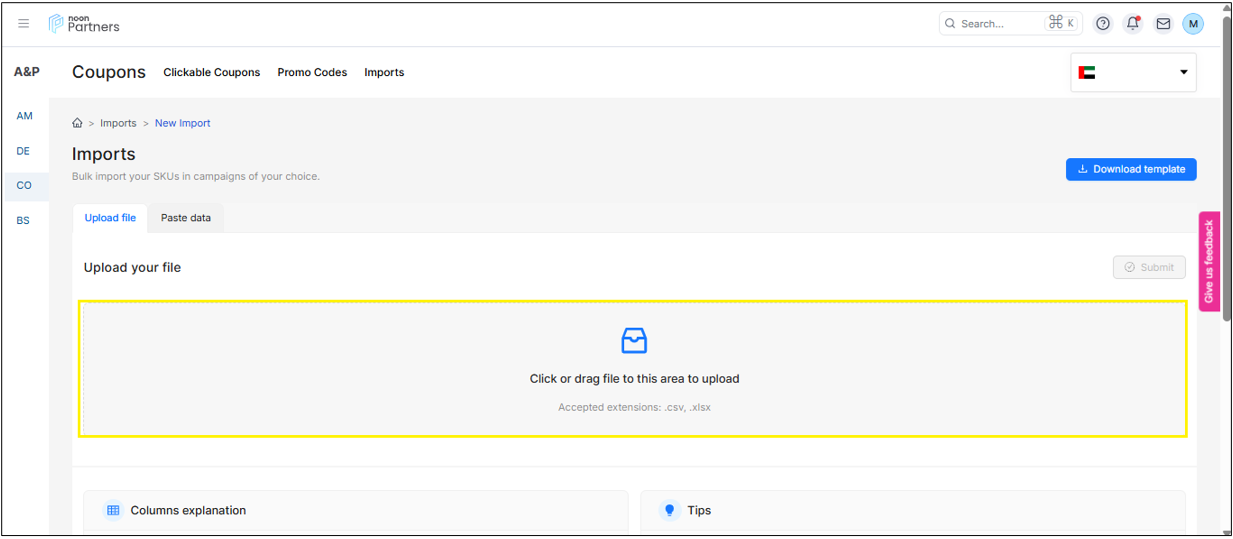Click the noon Partners logo
This screenshot has width=1233, height=539.
[84, 23]
